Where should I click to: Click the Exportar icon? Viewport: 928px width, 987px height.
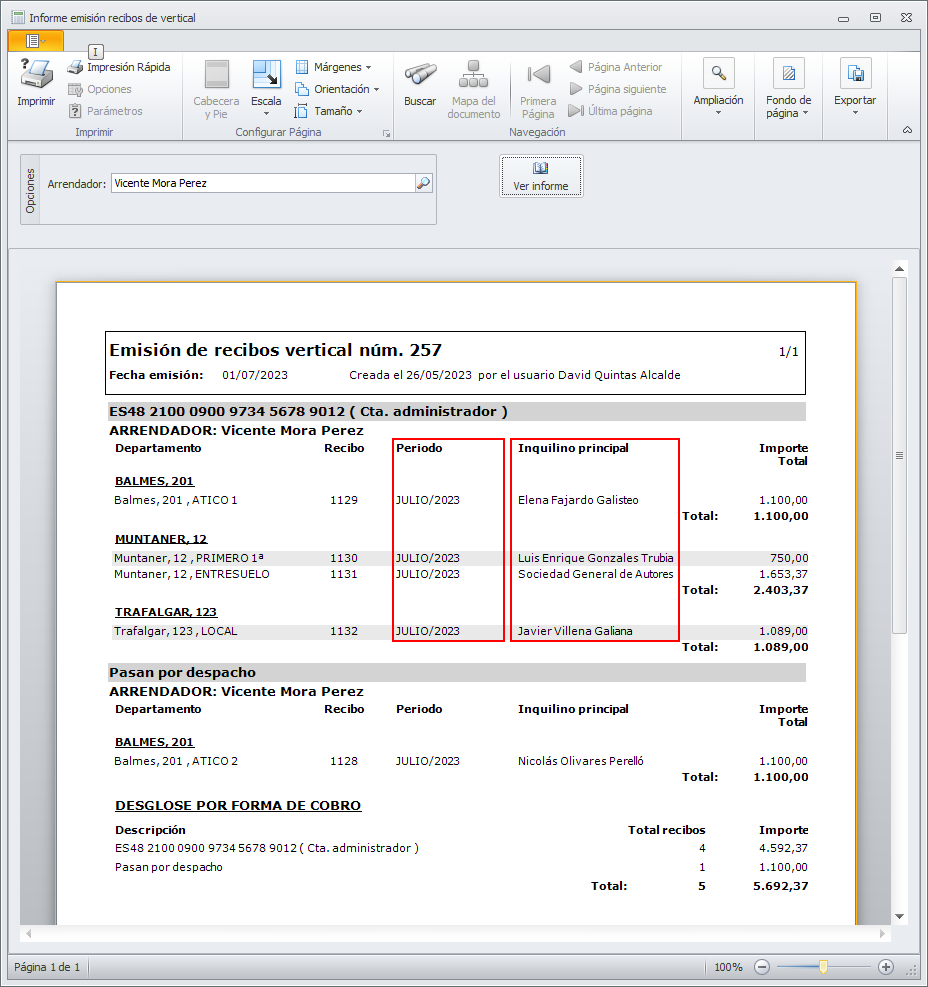coord(855,74)
